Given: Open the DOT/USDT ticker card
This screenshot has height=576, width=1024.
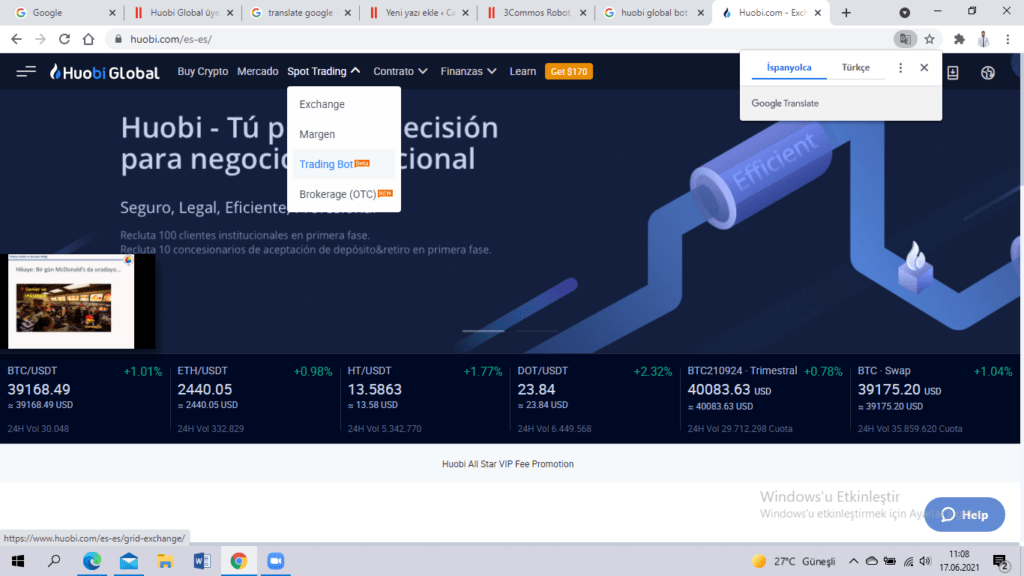Looking at the screenshot, I should (594, 398).
